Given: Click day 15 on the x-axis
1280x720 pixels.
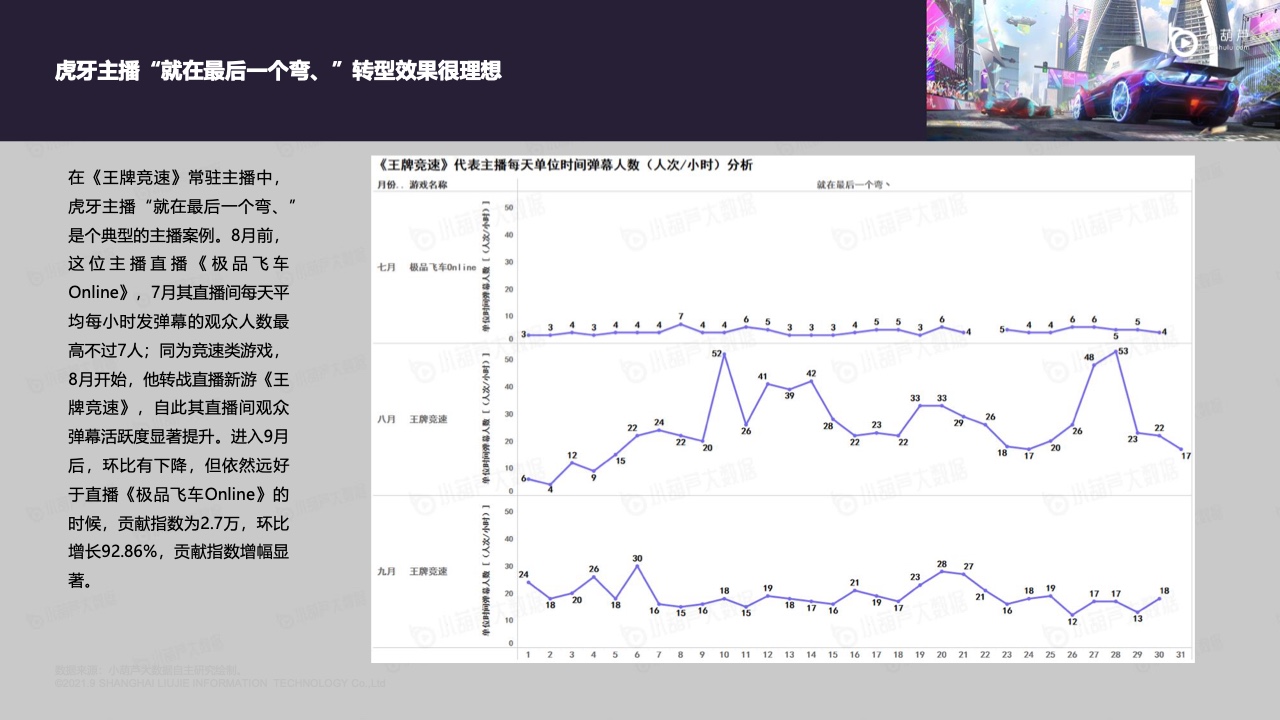Looking at the screenshot, I should [833, 655].
